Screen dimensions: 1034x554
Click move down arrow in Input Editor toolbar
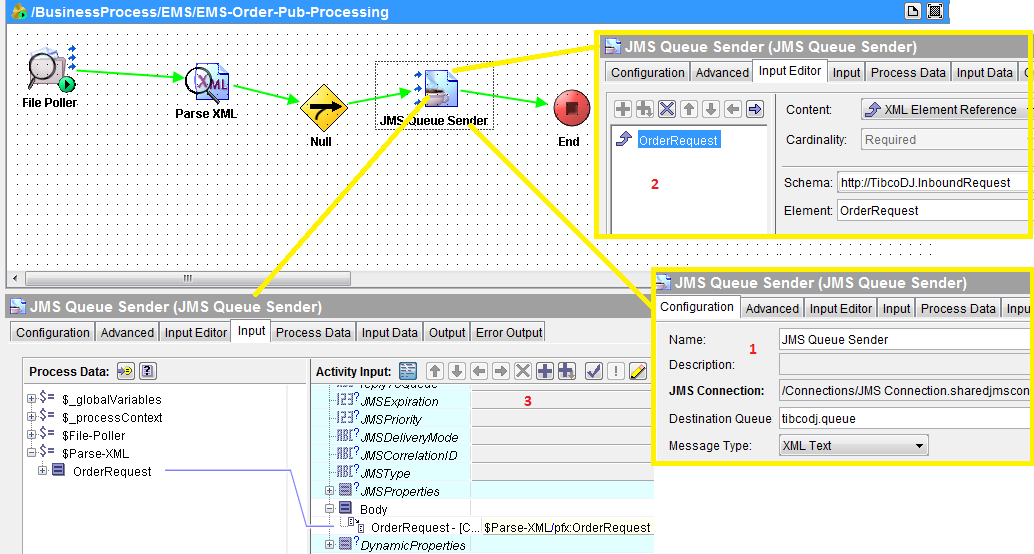(710, 109)
